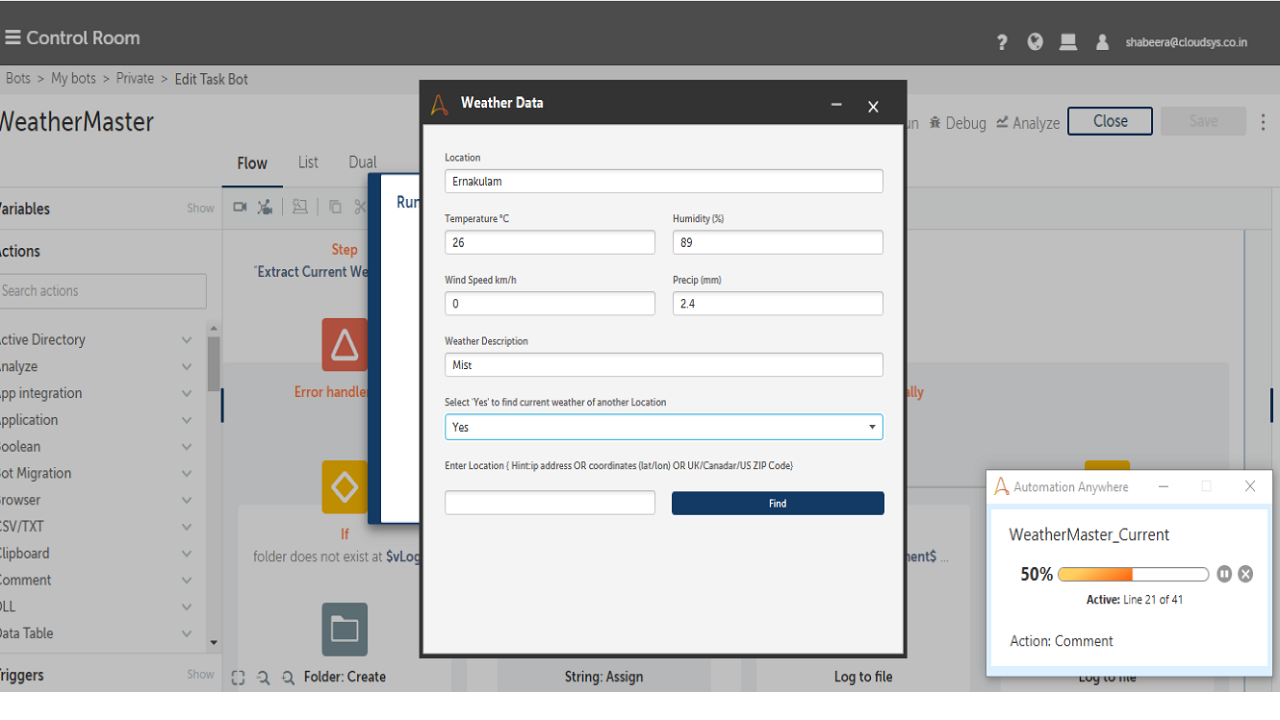This screenshot has width=1280, height=720.
Task: Expand the Browser actions category
Action: click(x=186, y=500)
